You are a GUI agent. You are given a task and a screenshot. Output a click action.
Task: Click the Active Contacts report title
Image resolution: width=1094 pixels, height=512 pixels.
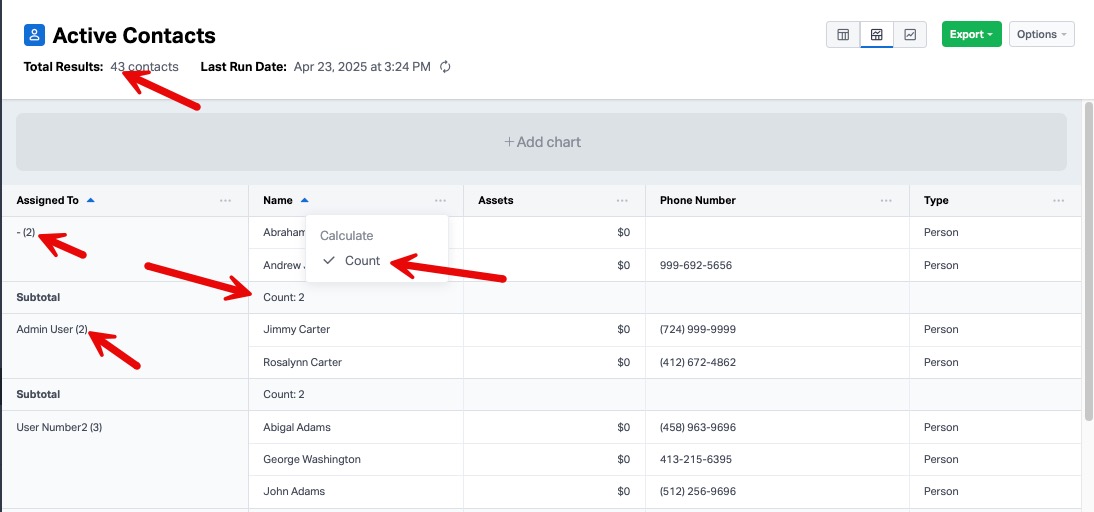(134, 35)
